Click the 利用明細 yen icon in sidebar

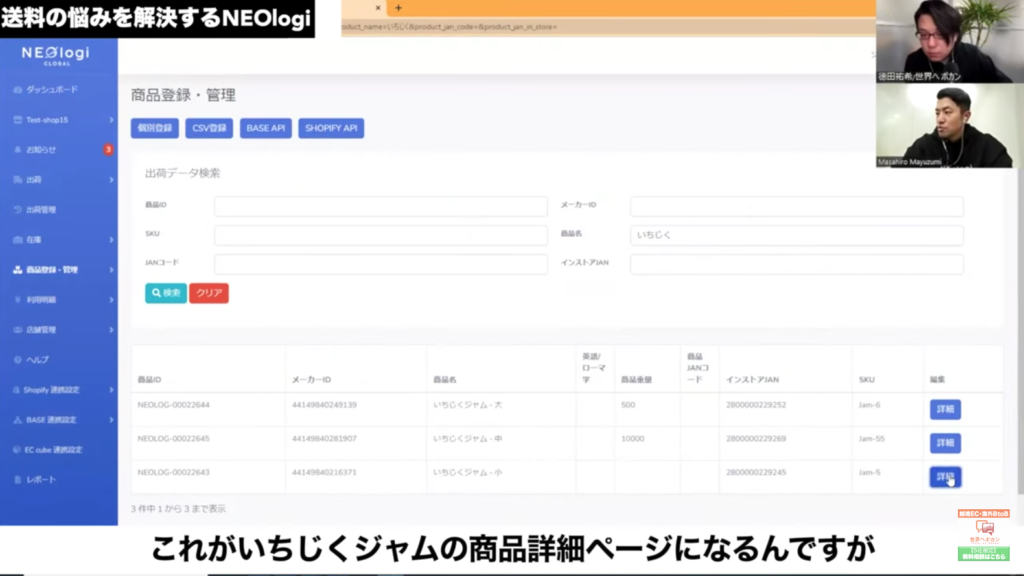18,300
